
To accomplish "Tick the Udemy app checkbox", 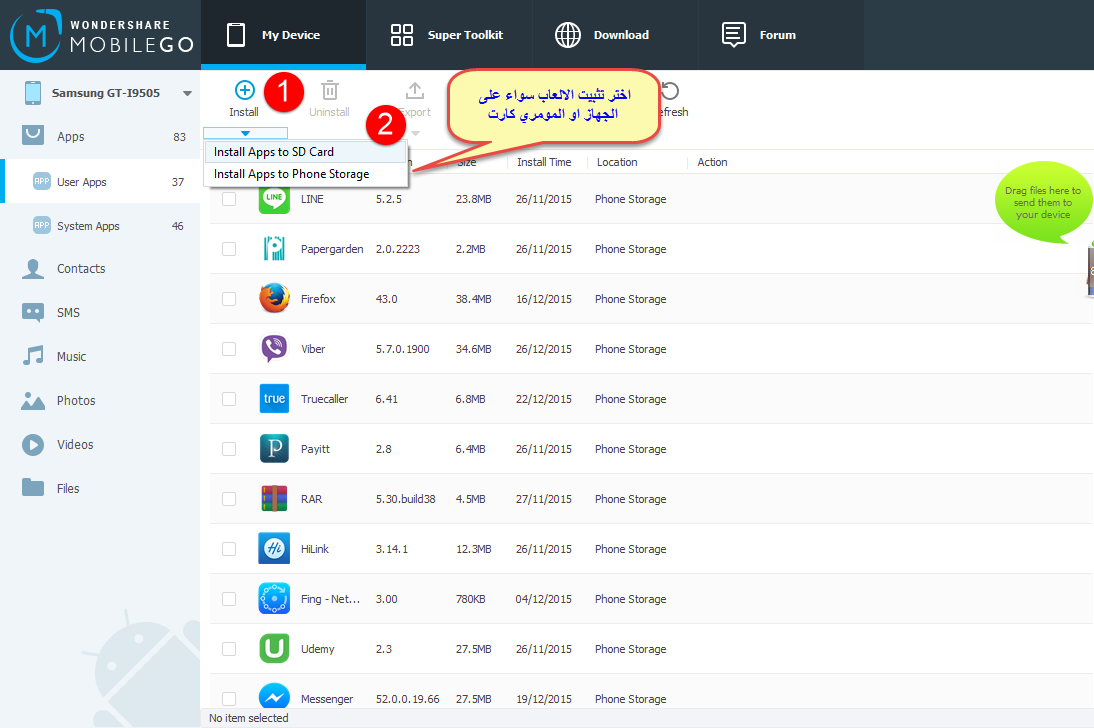I will click(x=229, y=649).
